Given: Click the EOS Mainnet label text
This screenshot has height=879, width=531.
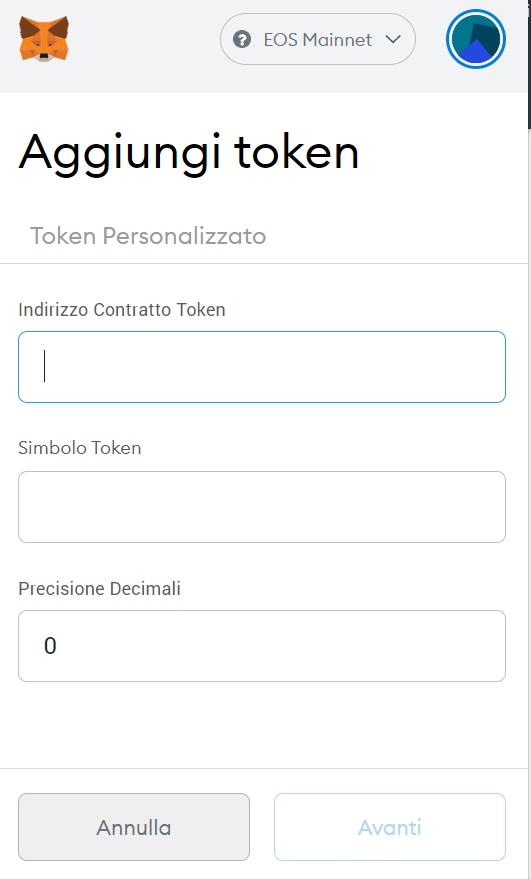Looking at the screenshot, I should click(318, 40).
